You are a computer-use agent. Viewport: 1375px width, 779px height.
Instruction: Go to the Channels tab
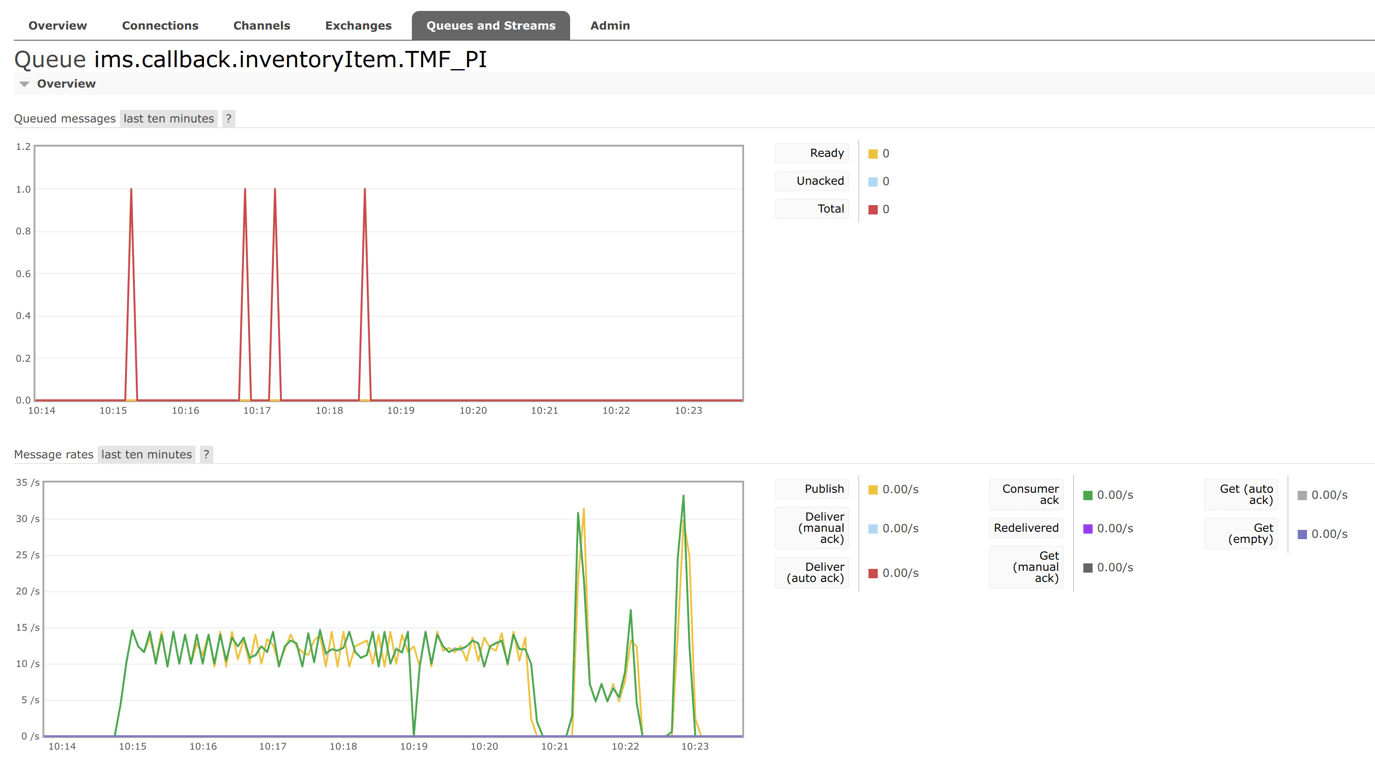(x=261, y=26)
